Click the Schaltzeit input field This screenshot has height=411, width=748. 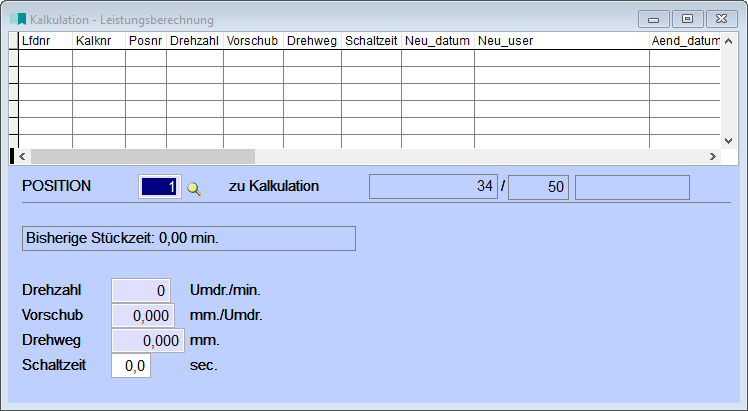pos(131,366)
